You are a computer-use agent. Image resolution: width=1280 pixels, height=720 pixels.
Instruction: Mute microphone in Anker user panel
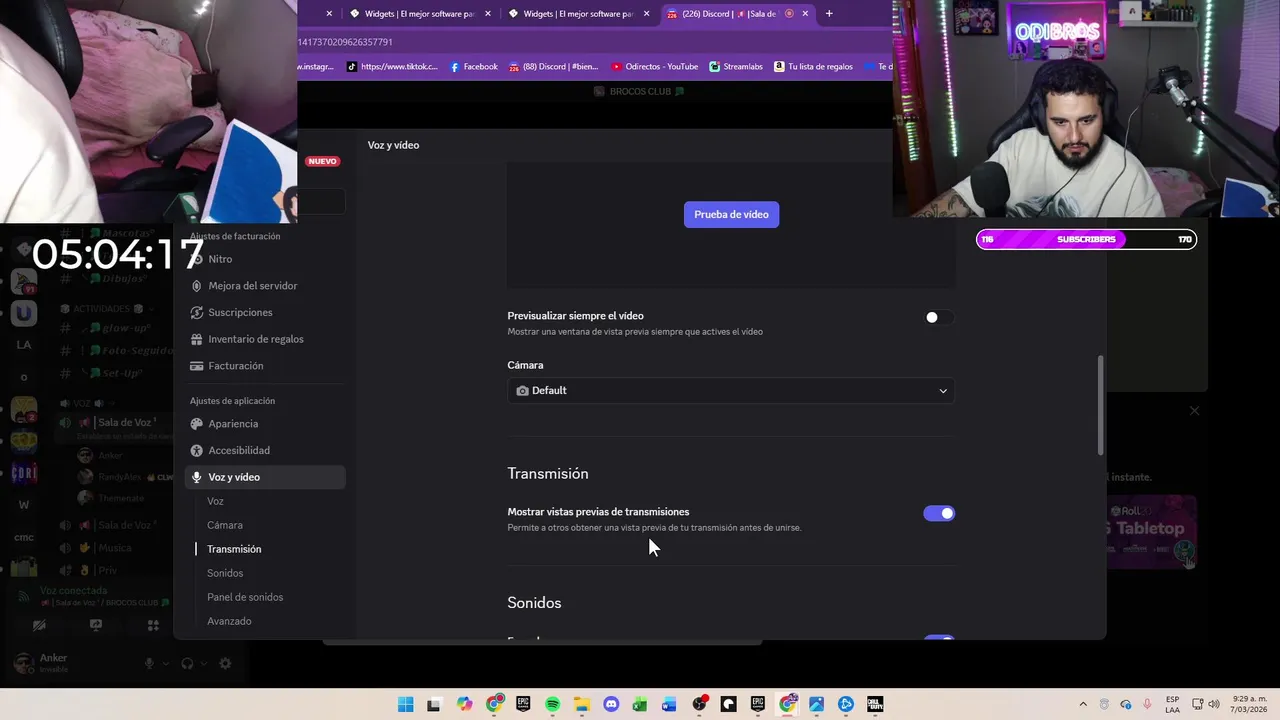149,663
